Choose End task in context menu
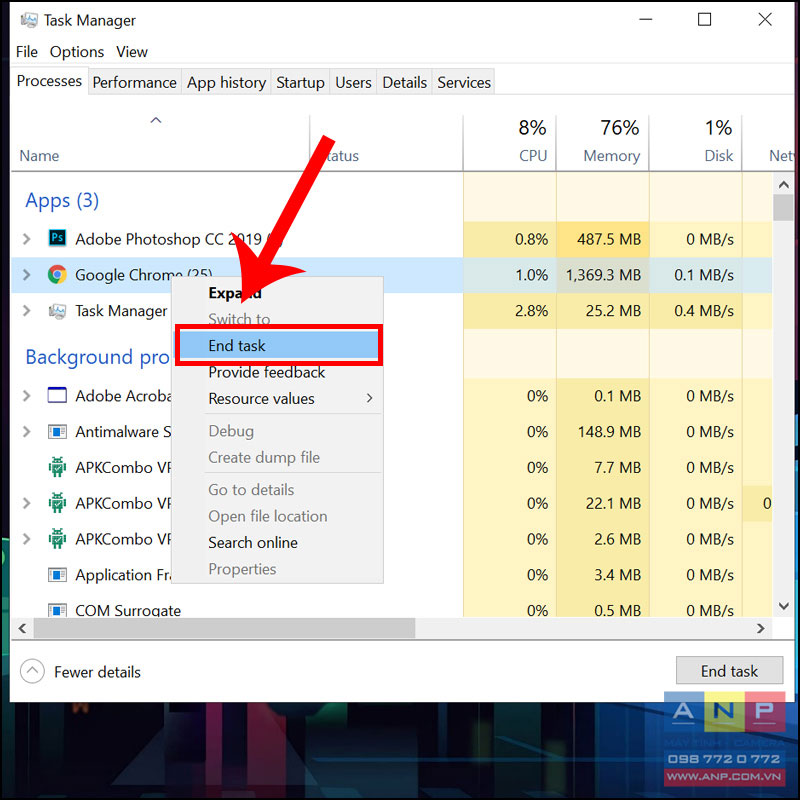The height and width of the screenshot is (800, 800). [x=279, y=345]
